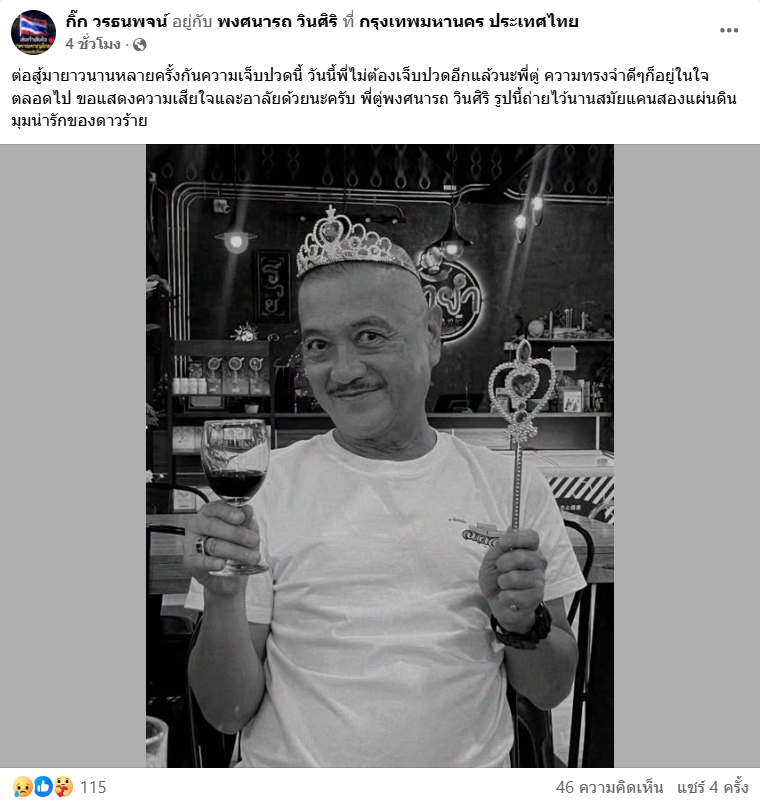Screen dimensions: 760x803
Task: Open the กรุงเทพมหานคร ประเทศไทย location link
Action: point(469,22)
